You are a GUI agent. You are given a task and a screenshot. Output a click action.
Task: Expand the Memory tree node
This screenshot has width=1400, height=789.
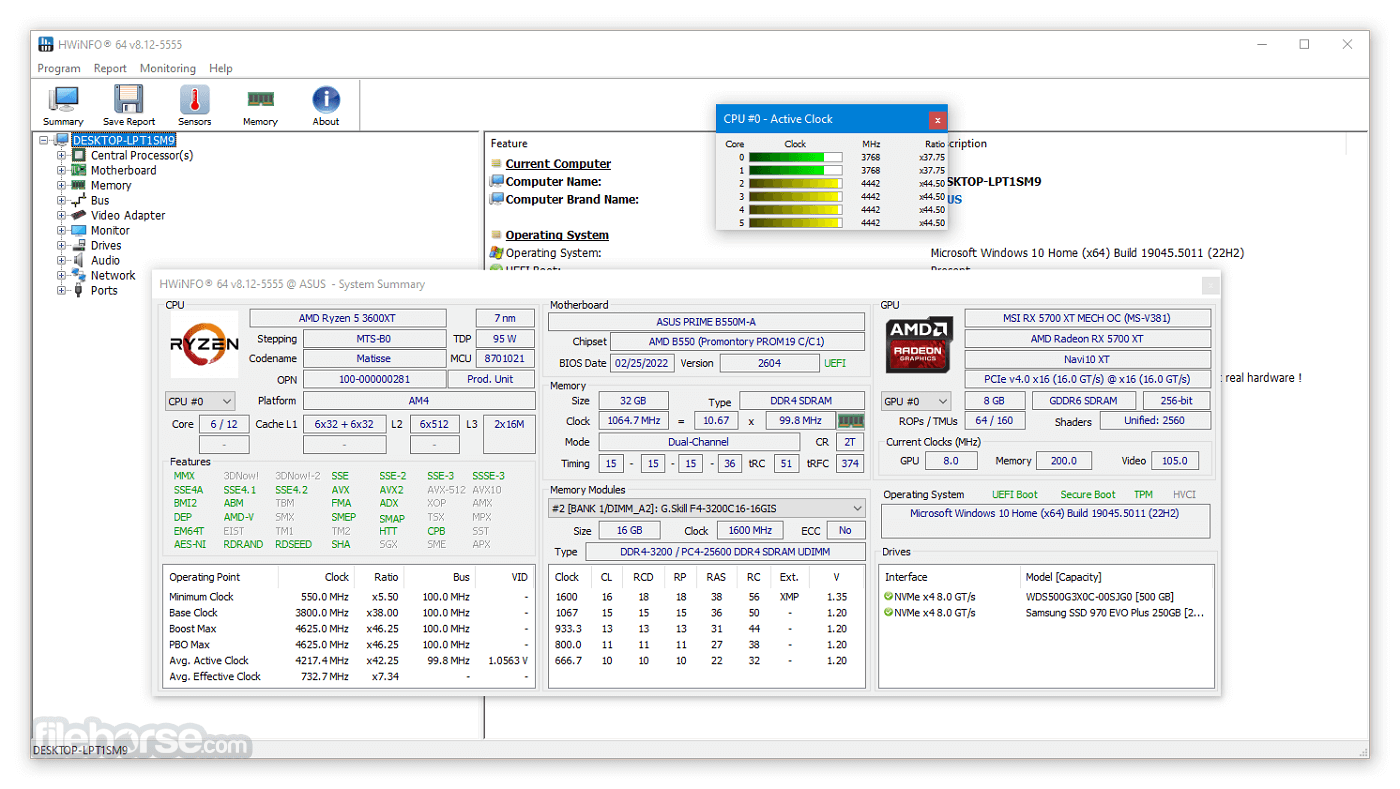(62, 185)
